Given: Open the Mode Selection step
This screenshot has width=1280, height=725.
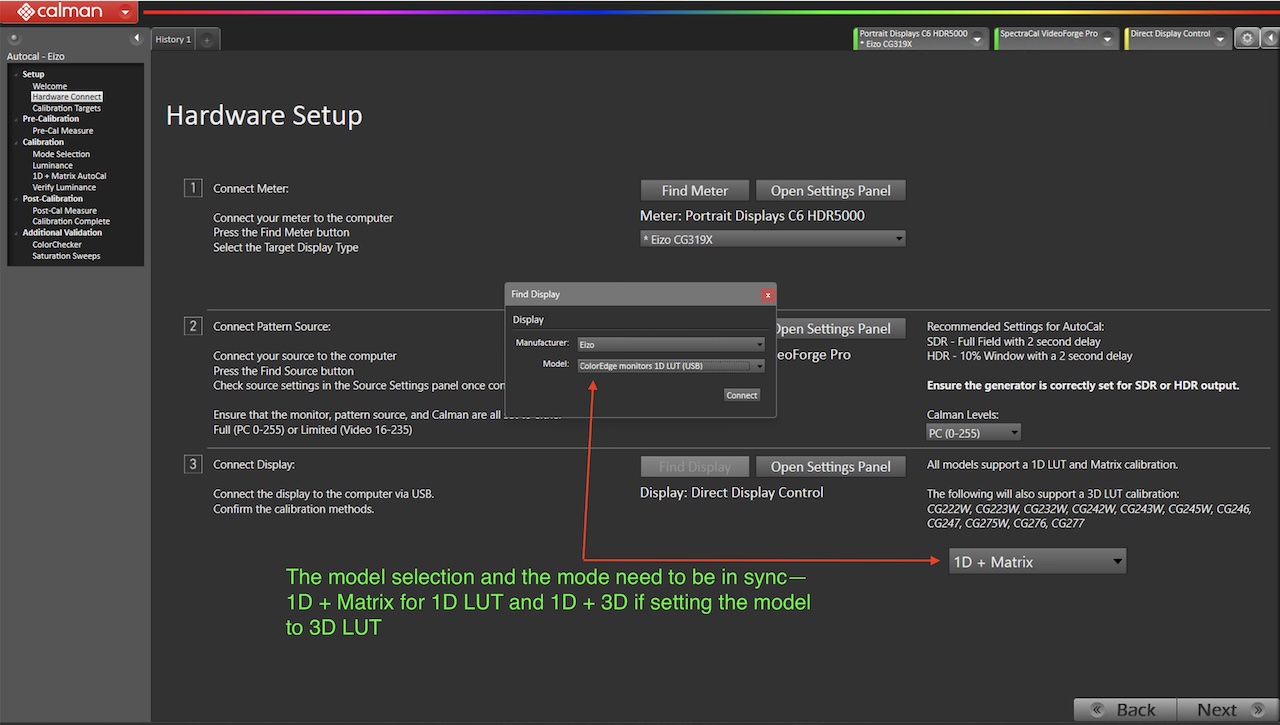Looking at the screenshot, I should pos(60,154).
